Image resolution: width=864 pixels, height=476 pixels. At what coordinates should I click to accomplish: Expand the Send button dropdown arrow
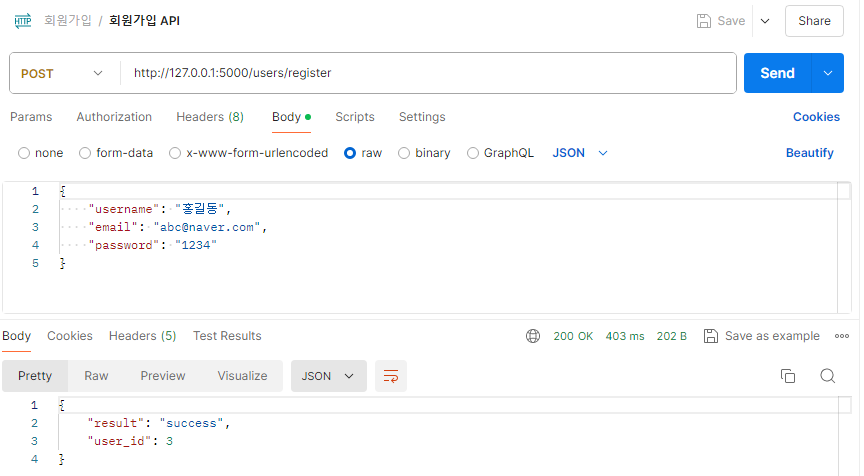(x=828, y=73)
